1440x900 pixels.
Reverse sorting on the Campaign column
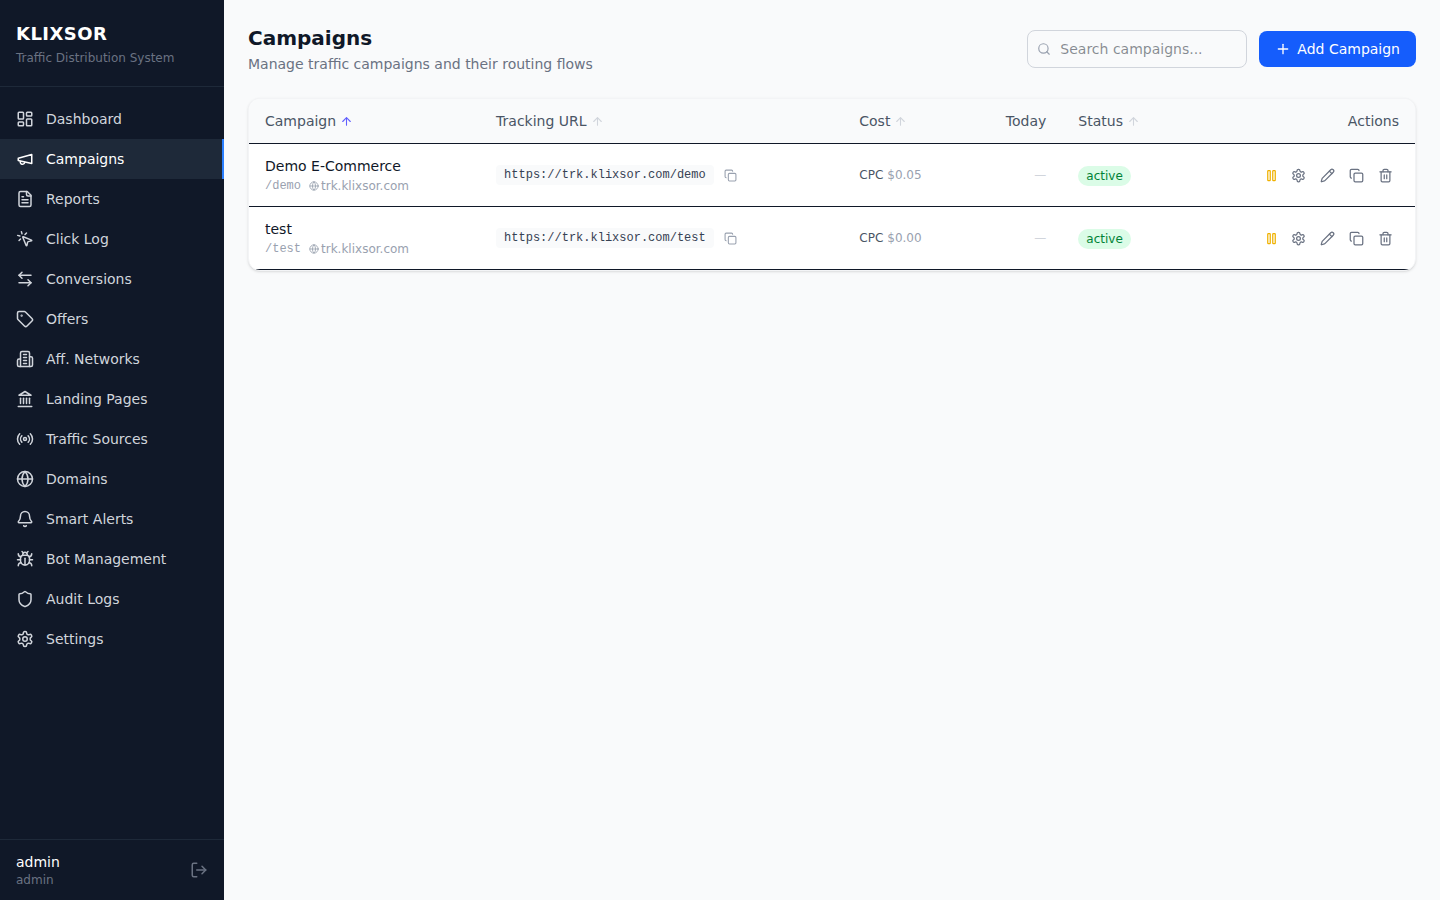point(300,121)
